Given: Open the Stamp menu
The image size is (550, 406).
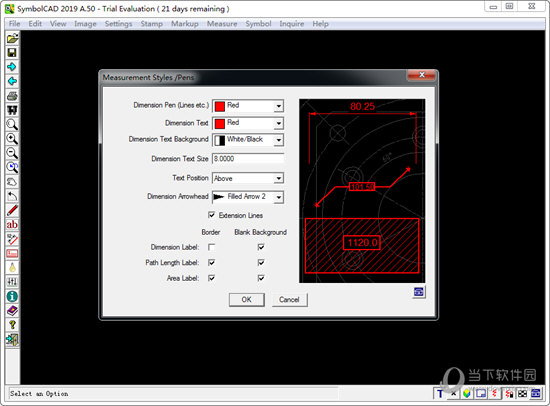Looking at the screenshot, I should click(152, 24).
